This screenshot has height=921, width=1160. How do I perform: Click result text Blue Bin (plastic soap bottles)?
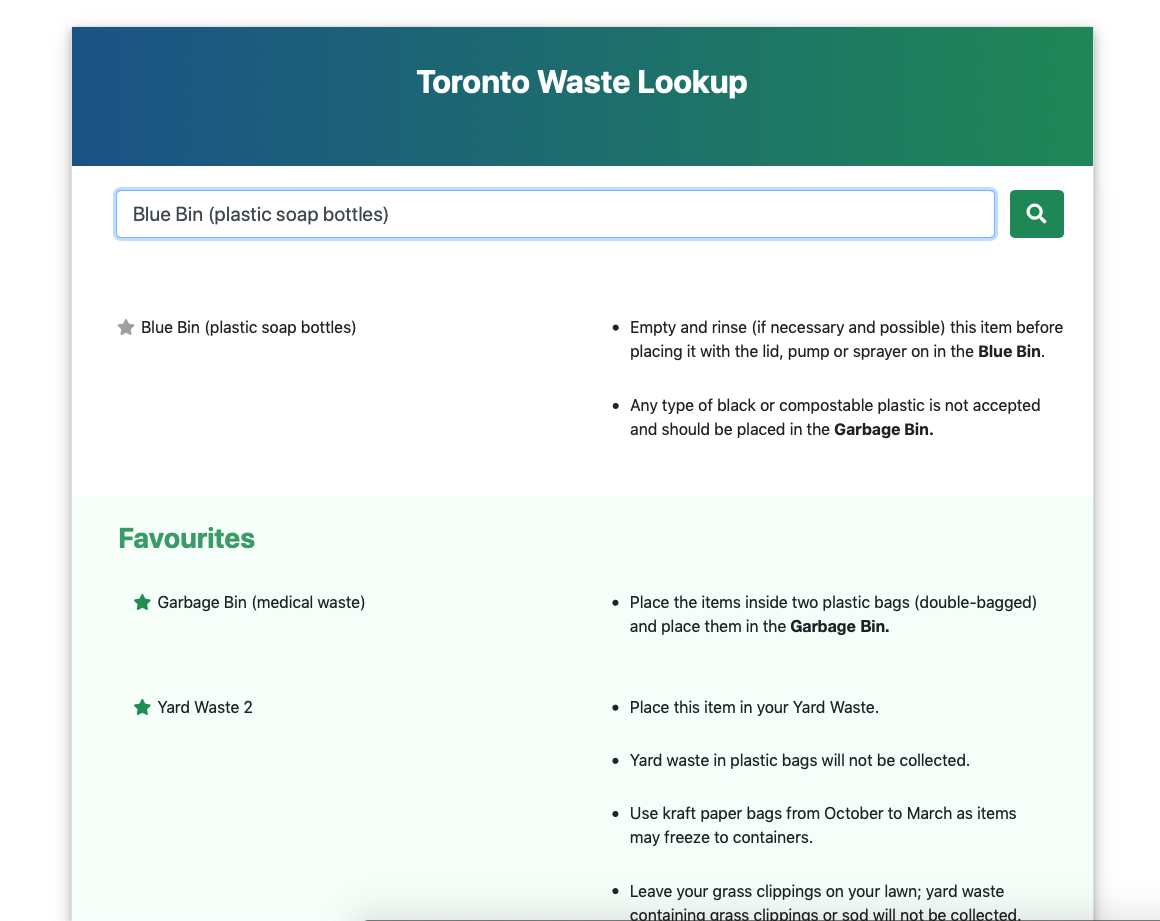(249, 327)
